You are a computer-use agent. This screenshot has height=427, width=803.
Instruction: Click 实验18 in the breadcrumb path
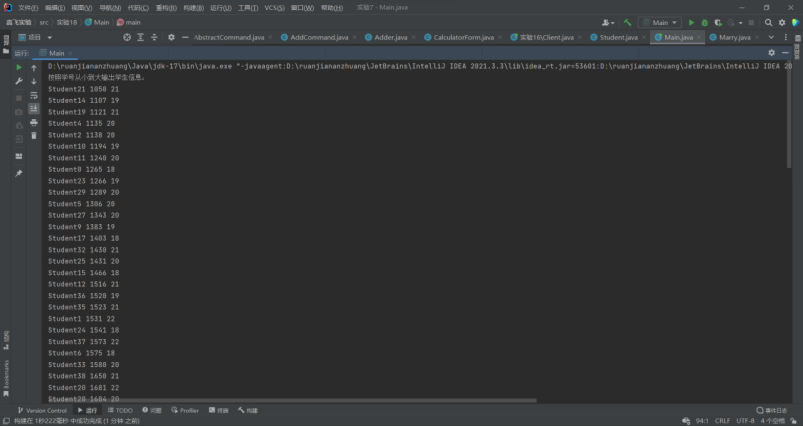[x=66, y=23]
